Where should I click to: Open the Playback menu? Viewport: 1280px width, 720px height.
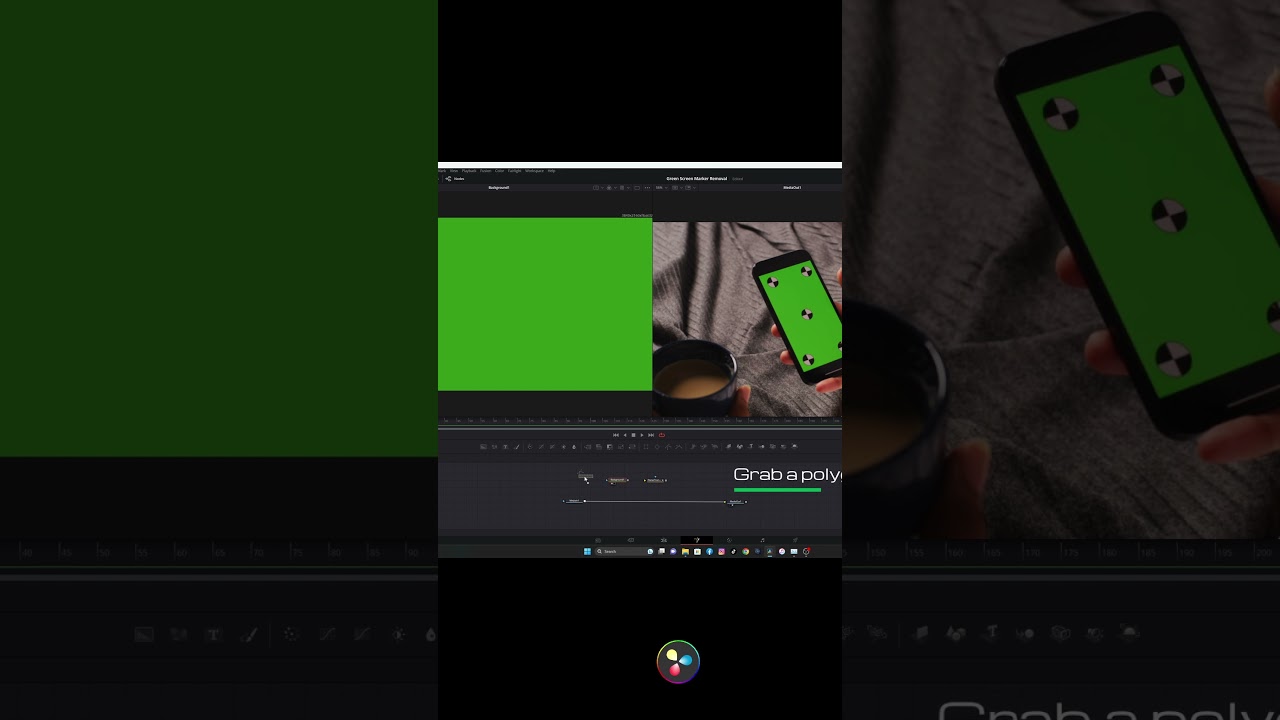[469, 171]
